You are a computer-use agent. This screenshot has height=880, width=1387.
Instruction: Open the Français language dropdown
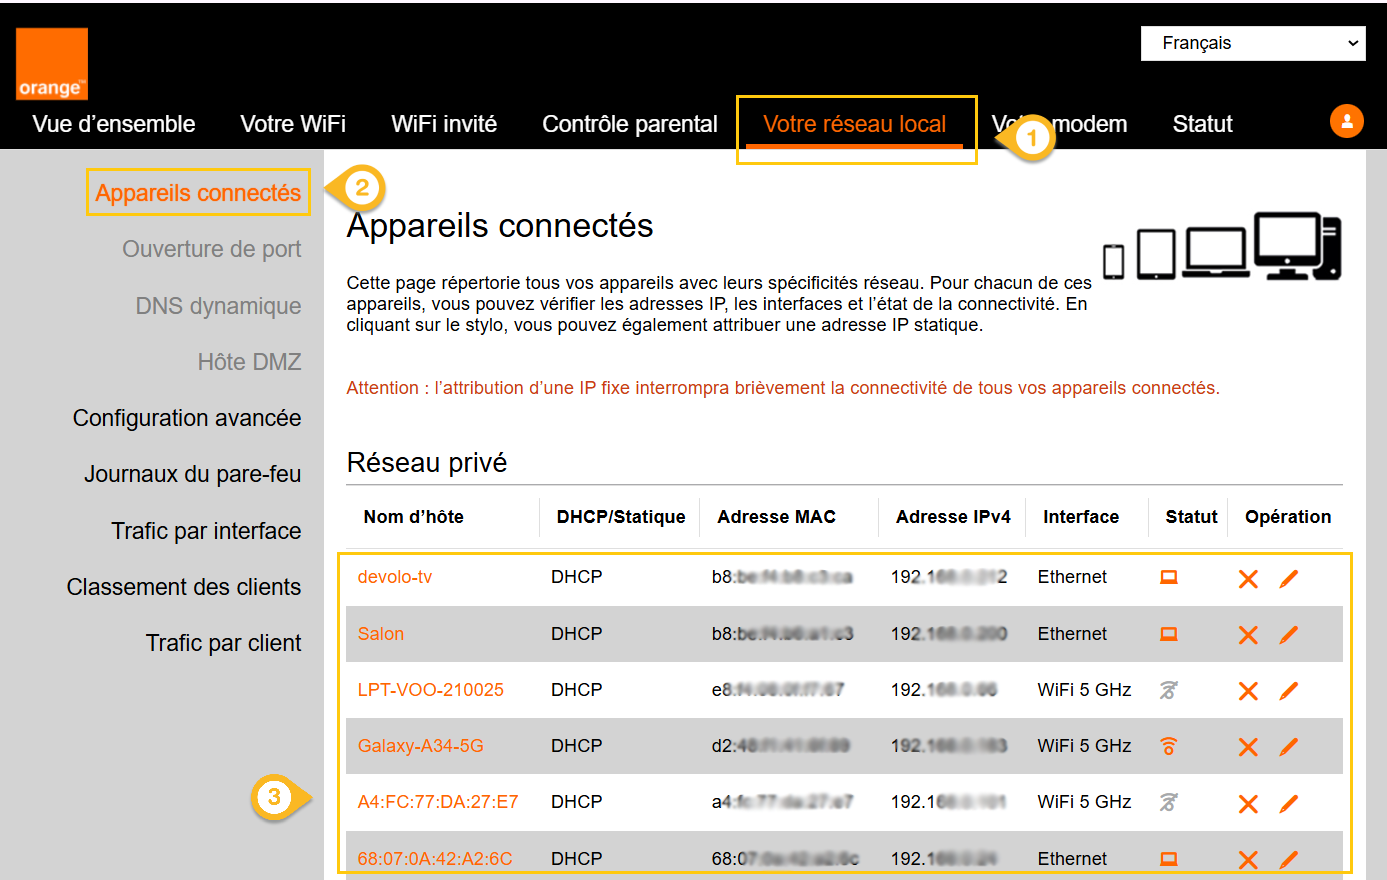tap(1252, 43)
